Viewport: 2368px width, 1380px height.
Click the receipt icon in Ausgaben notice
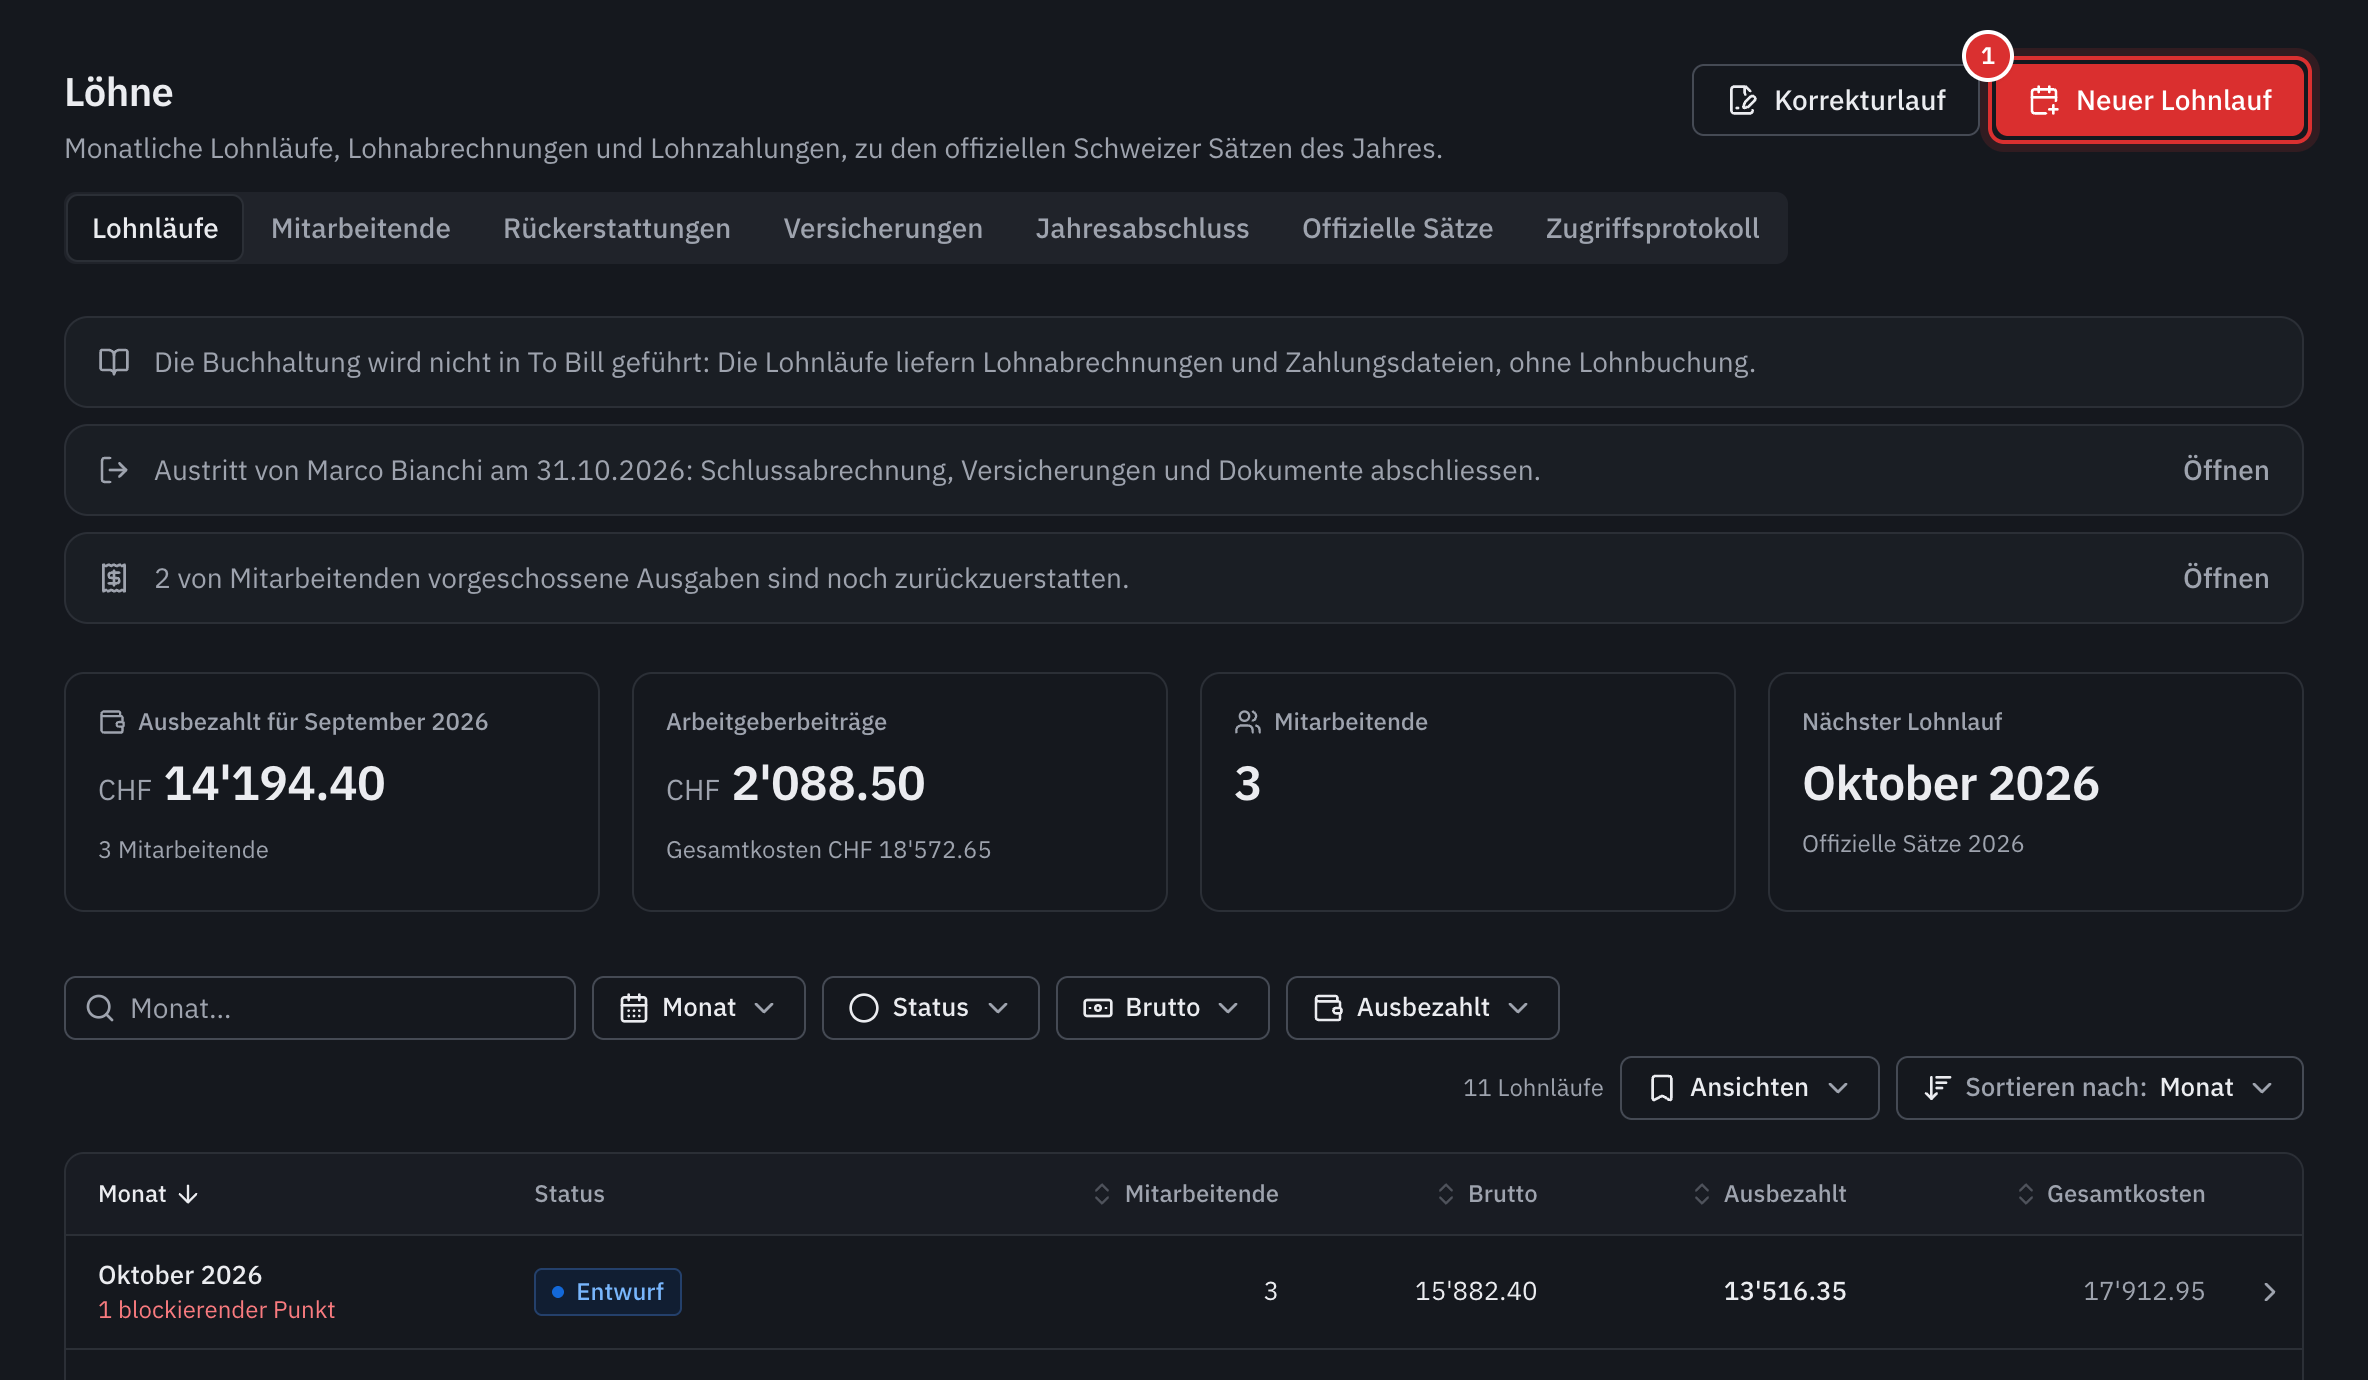coord(114,578)
